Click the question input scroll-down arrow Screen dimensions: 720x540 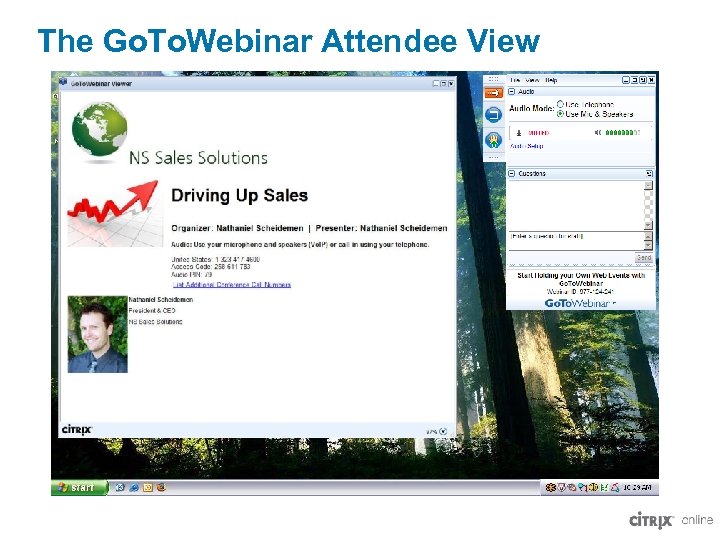coord(648,245)
